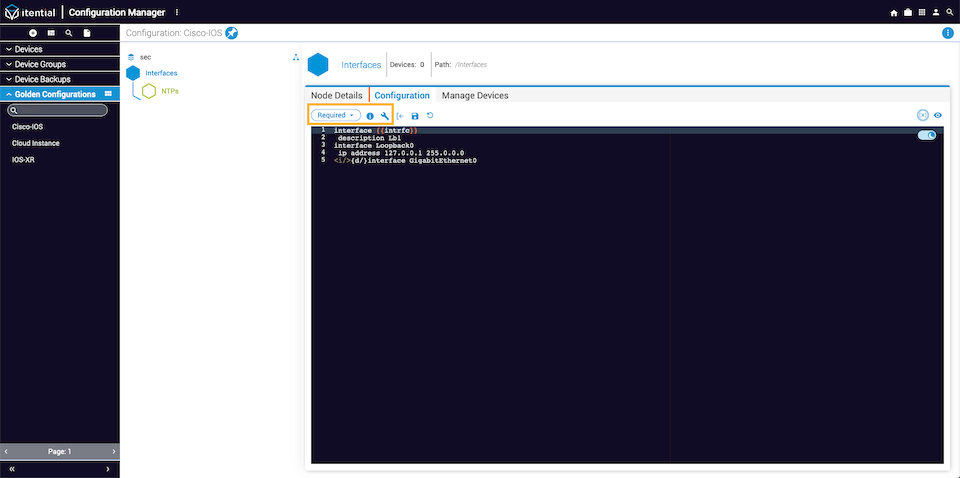Expand the Devices section
Screen dimensions: 960x478
(59, 49)
